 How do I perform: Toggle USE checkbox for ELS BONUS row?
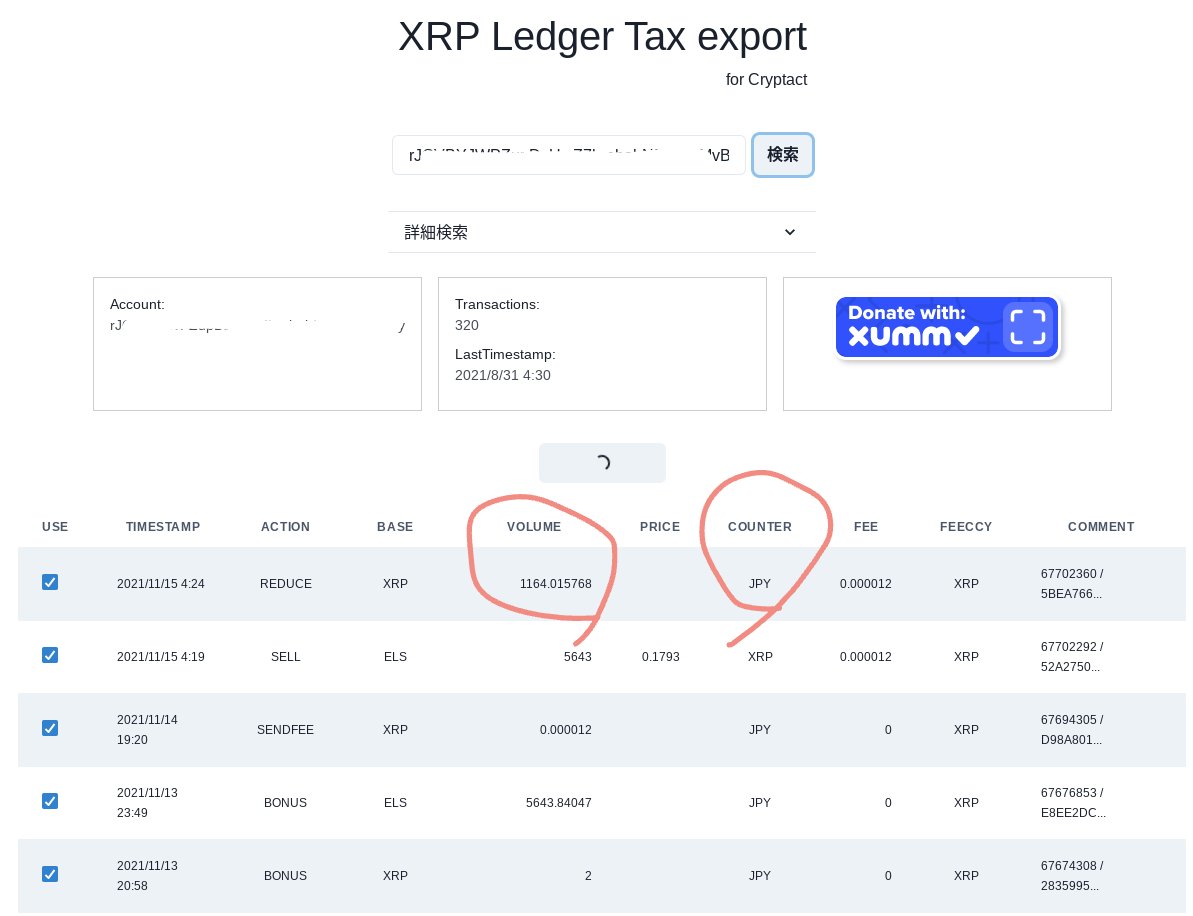coord(49,801)
